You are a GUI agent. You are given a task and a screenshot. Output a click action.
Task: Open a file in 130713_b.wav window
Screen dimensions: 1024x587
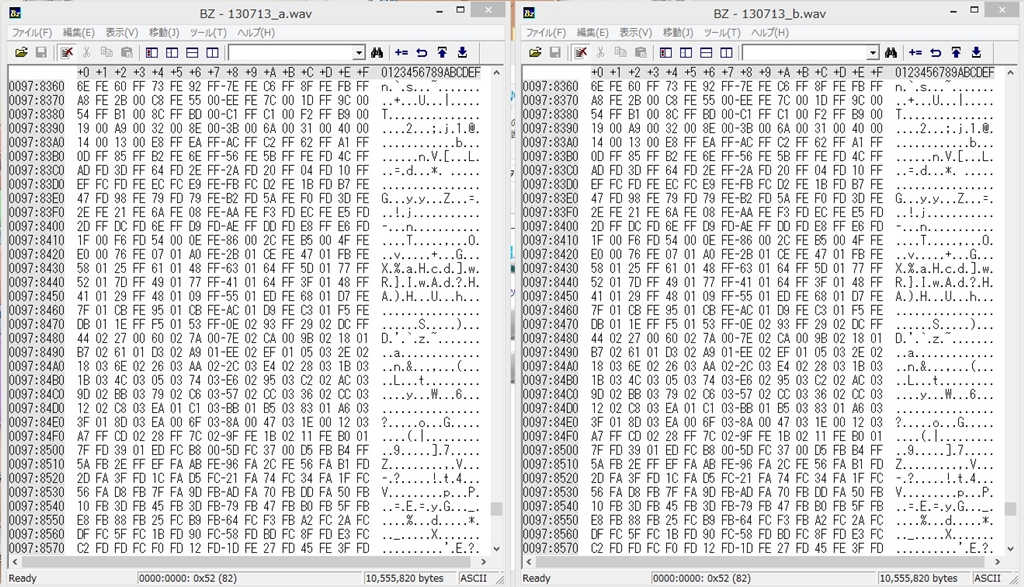point(535,52)
